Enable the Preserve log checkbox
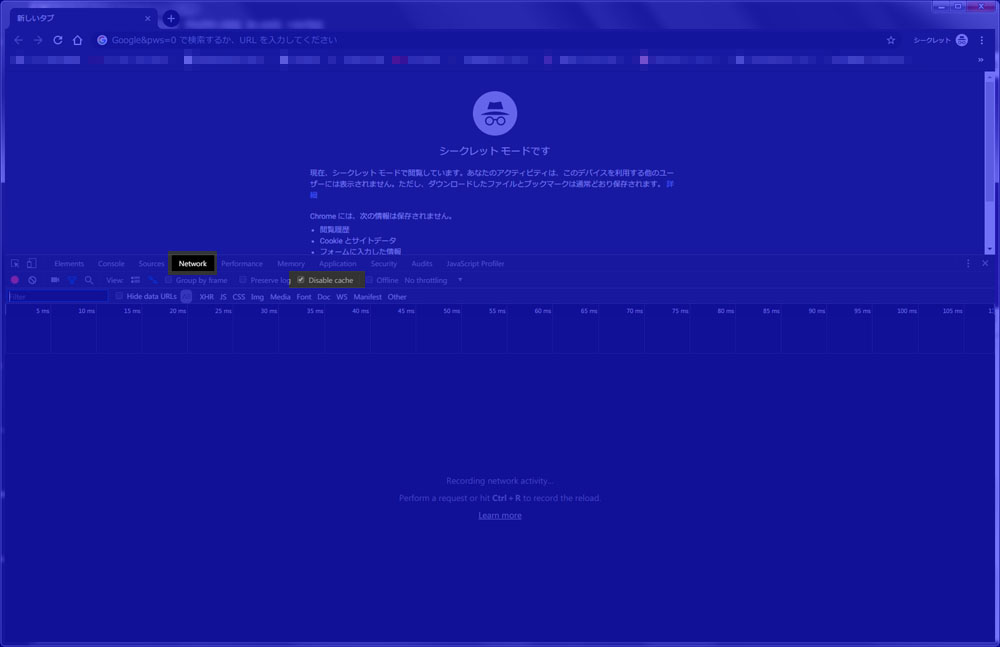1000x647 pixels. [243, 280]
